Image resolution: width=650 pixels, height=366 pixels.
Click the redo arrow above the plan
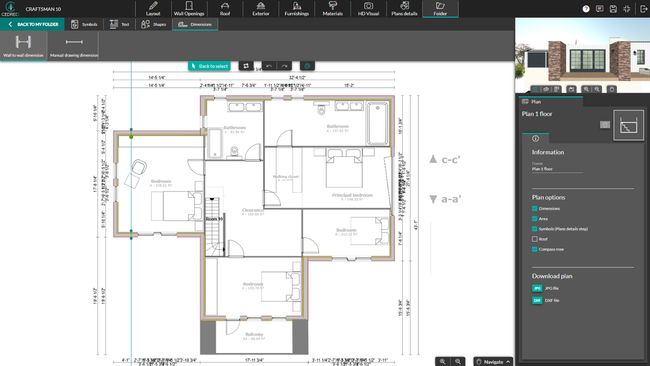coord(284,66)
